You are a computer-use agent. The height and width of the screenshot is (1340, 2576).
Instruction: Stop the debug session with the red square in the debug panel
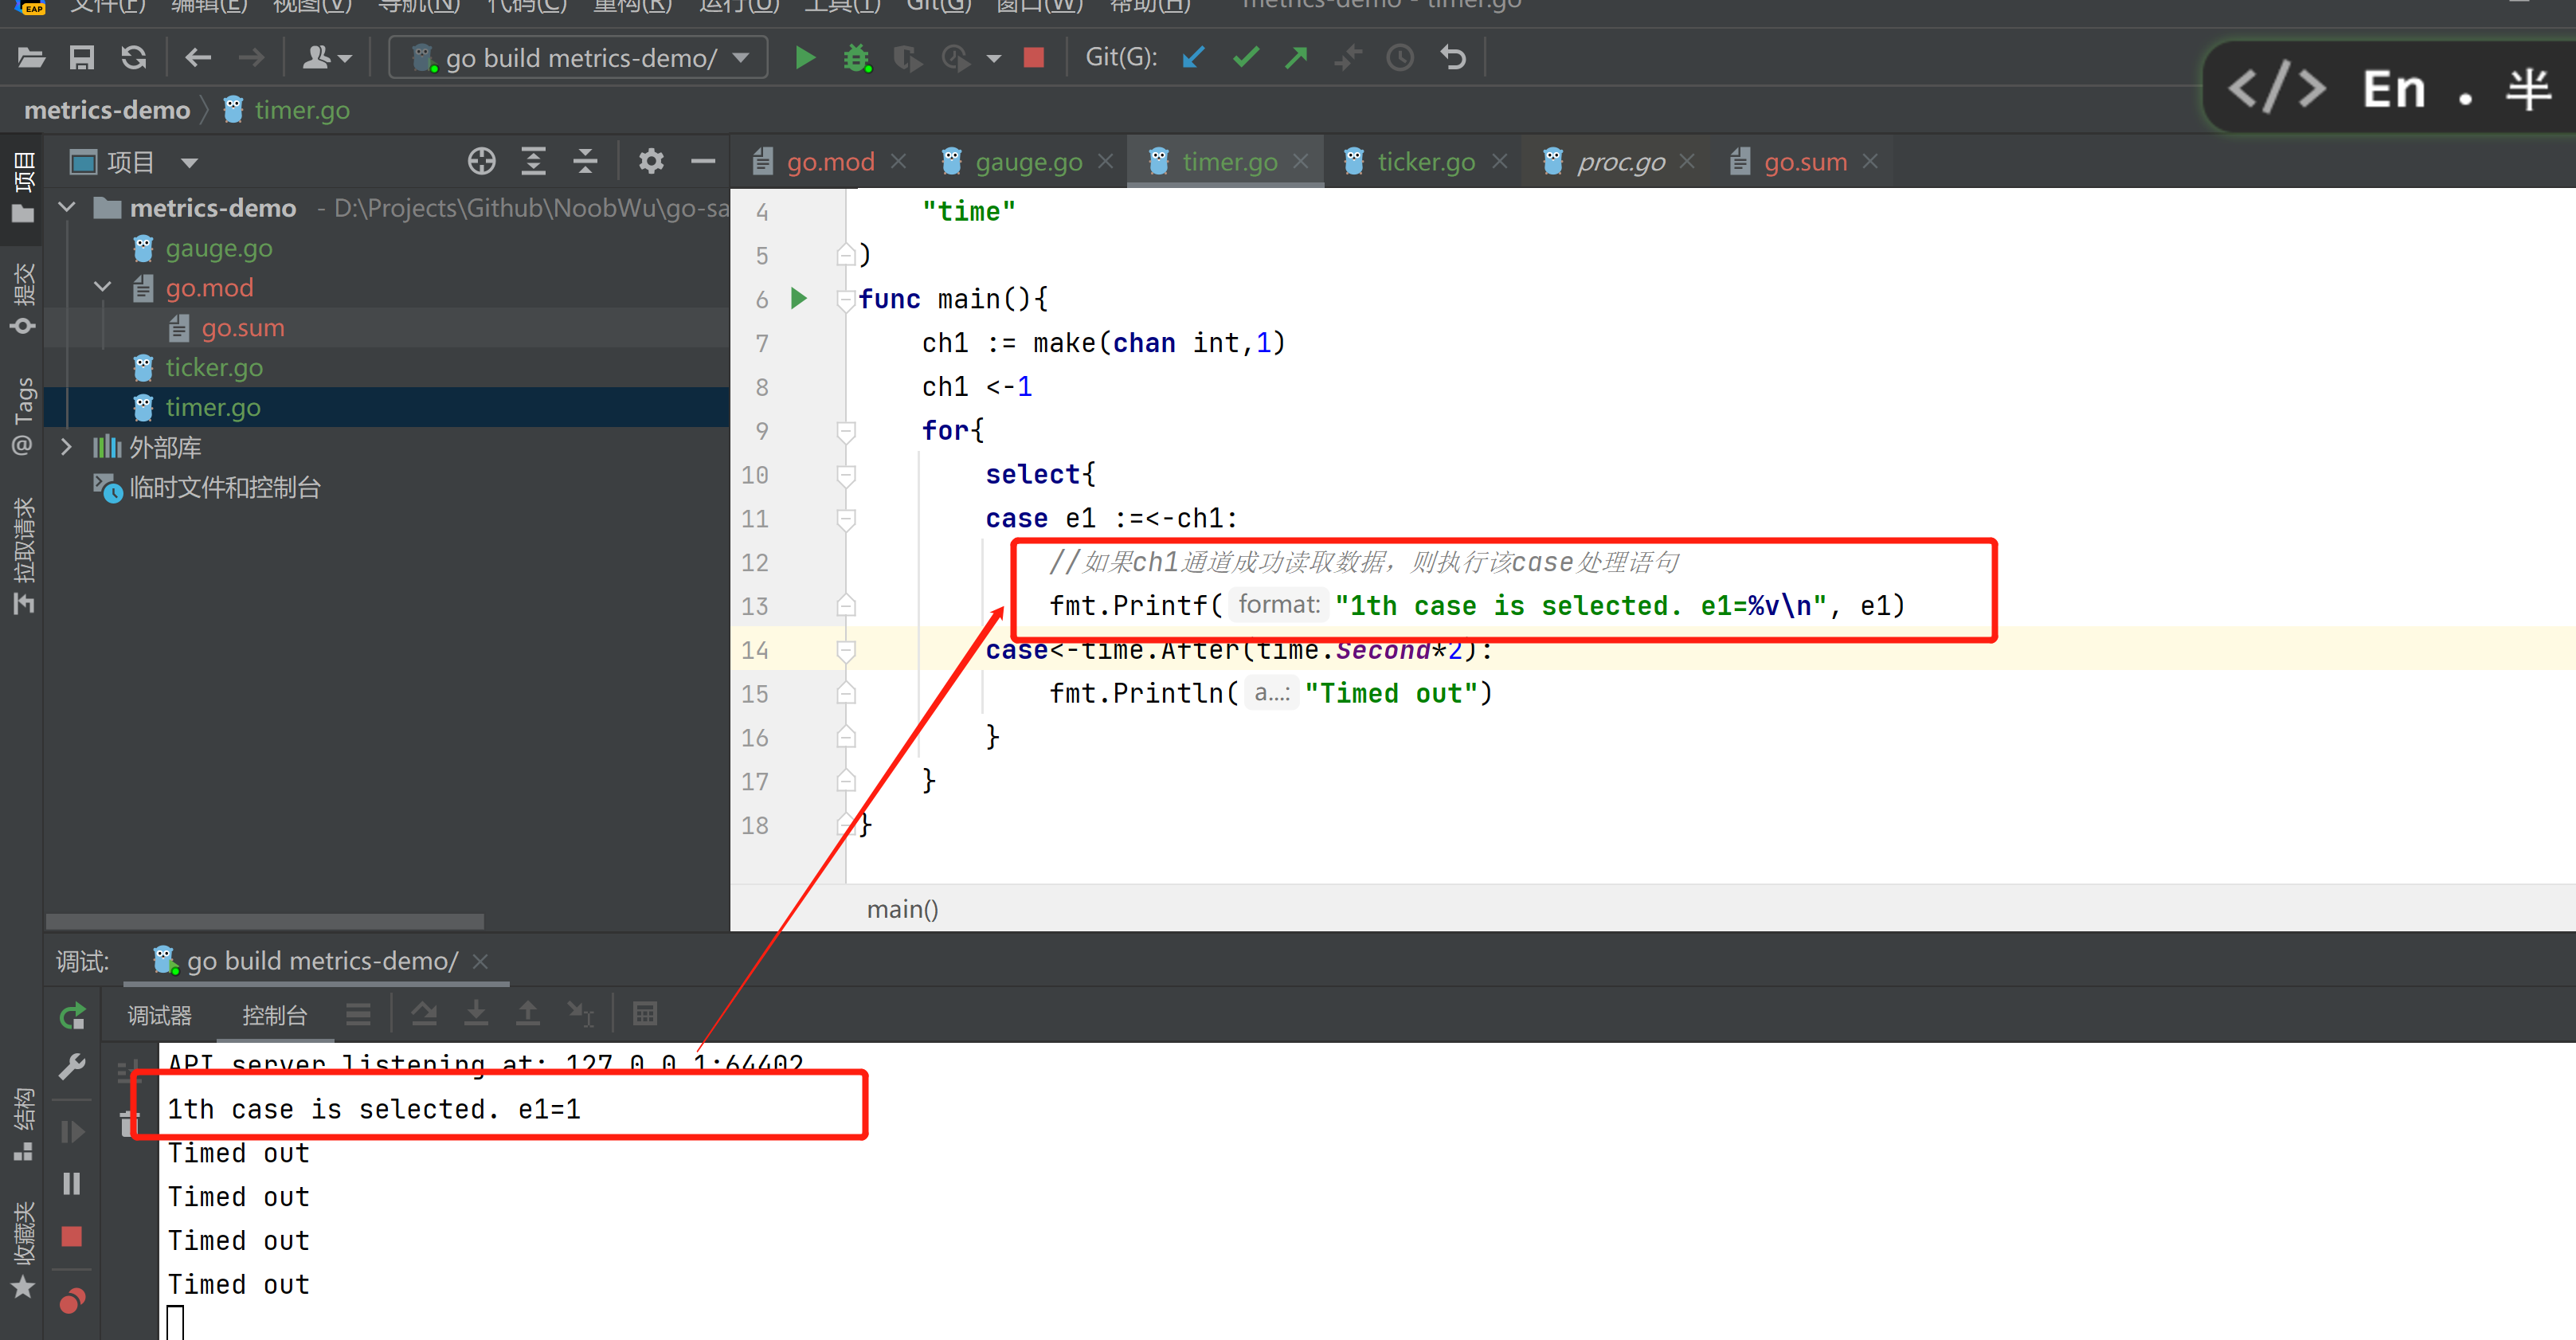point(72,1237)
